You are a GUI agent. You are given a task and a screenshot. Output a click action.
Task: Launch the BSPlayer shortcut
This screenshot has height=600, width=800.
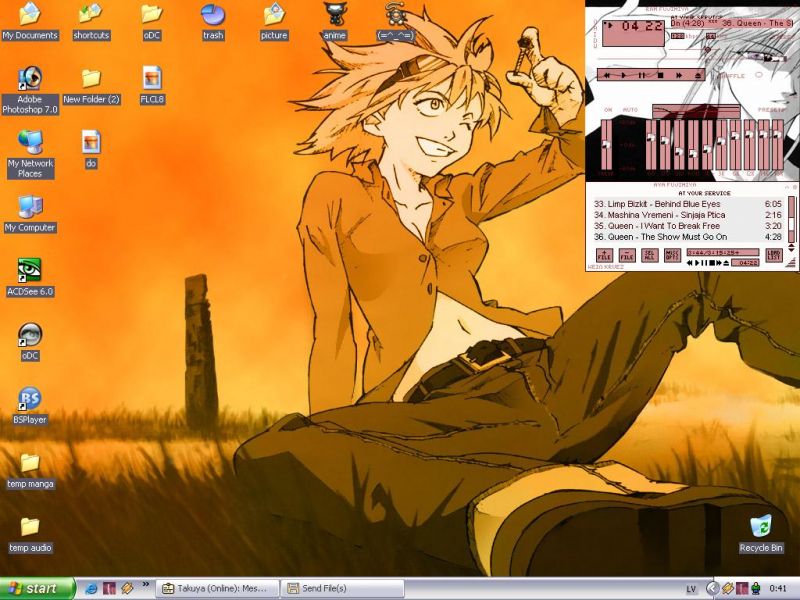click(30, 406)
